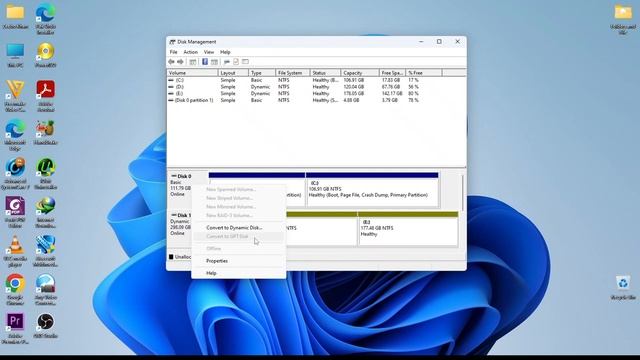The image size is (640, 360).
Task: Sort by the Capacity column header
Action: click(x=360, y=73)
